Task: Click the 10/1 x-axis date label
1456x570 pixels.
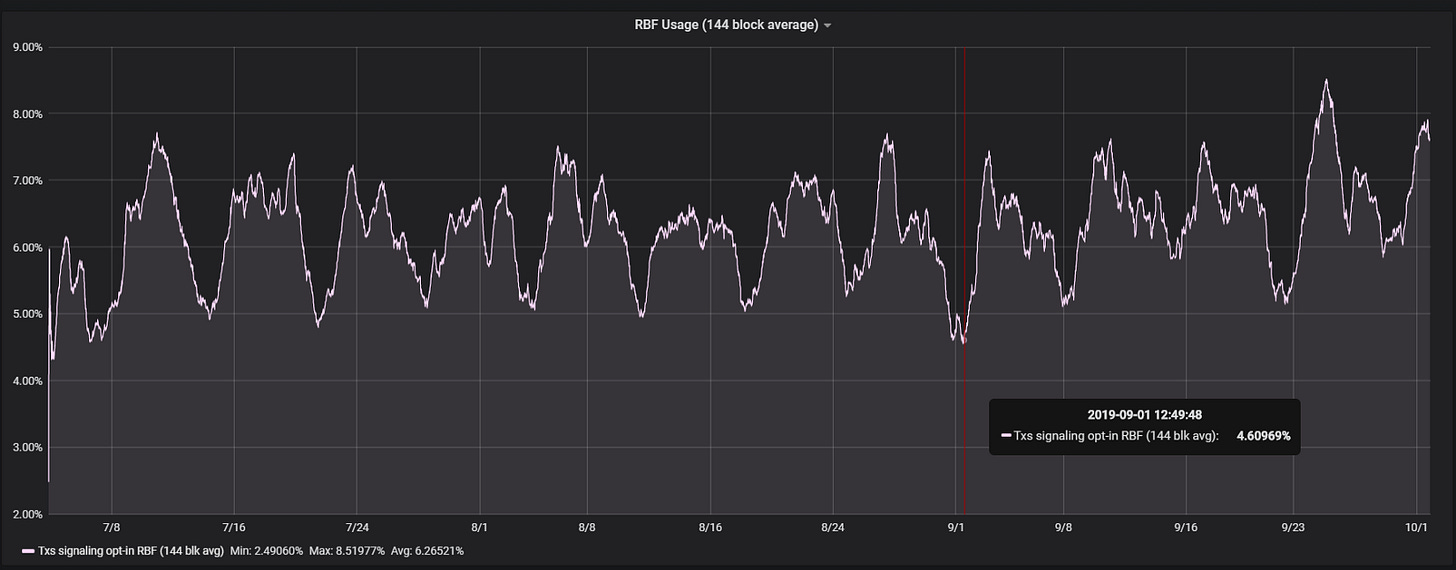Action: point(1416,527)
